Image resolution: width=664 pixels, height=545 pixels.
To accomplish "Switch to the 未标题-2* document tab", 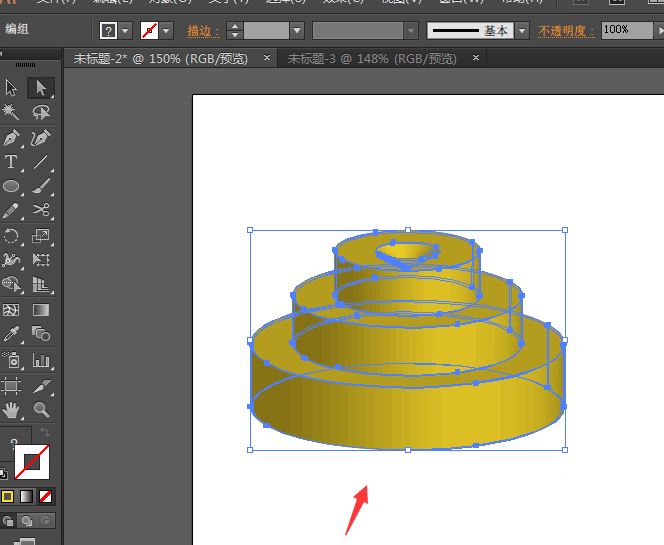I will [161, 58].
